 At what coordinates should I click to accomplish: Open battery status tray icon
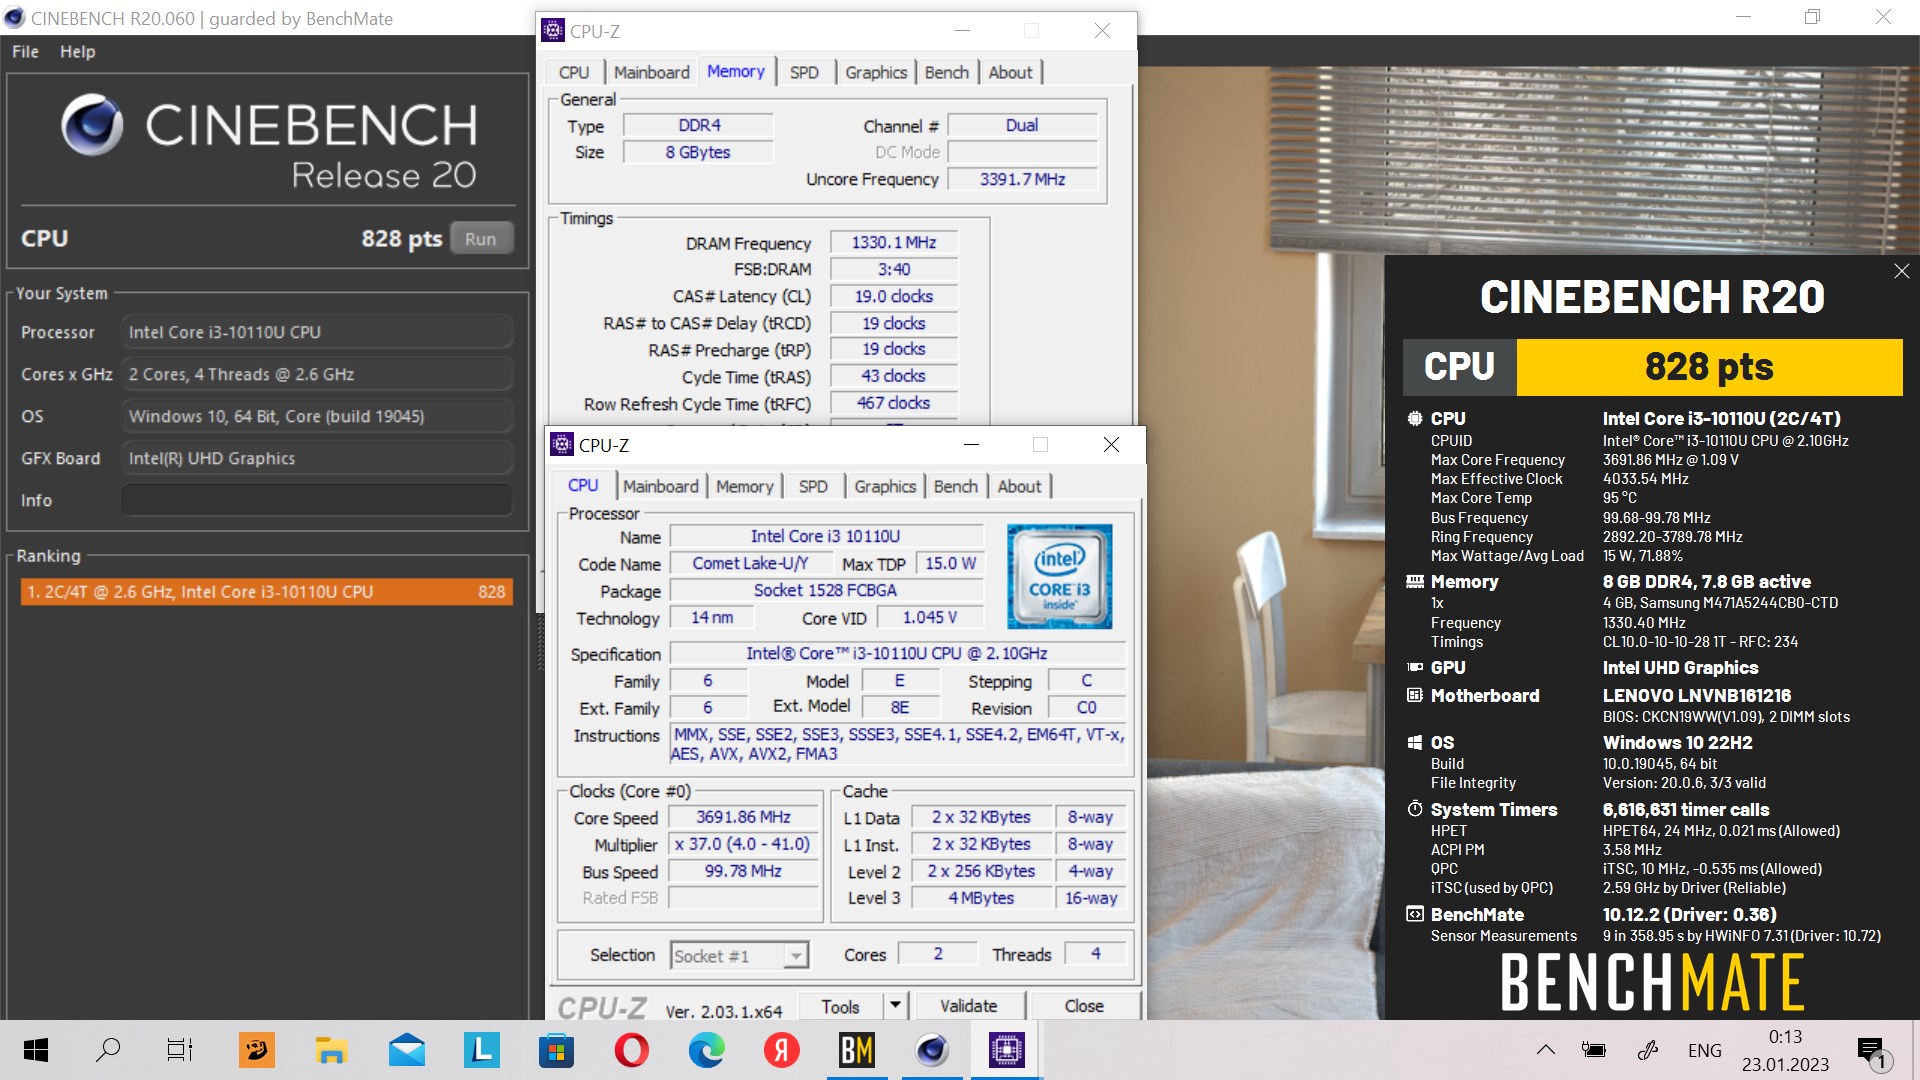point(1593,1050)
